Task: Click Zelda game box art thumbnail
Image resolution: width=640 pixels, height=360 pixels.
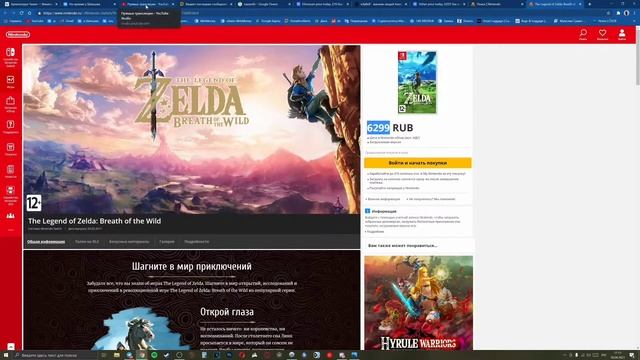Action: 417,82
